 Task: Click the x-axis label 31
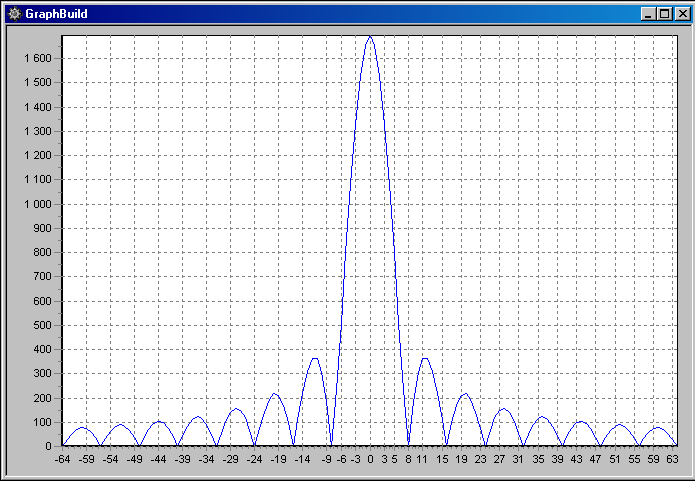tap(519, 459)
